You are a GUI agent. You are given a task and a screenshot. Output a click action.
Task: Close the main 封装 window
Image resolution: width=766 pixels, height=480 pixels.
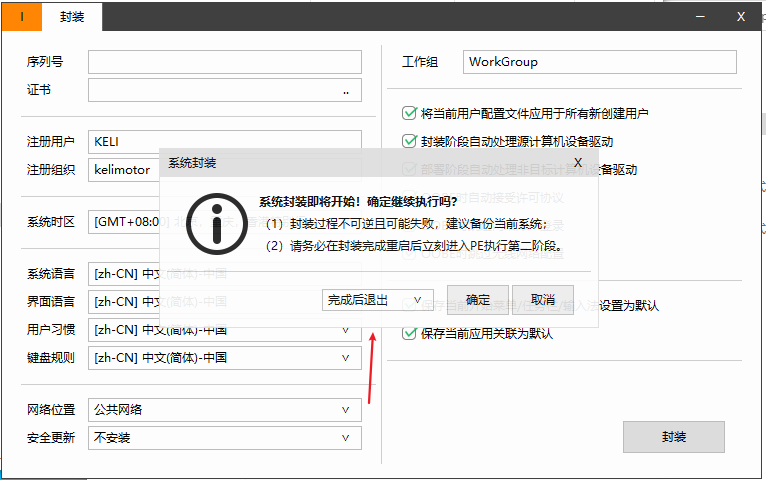click(741, 17)
